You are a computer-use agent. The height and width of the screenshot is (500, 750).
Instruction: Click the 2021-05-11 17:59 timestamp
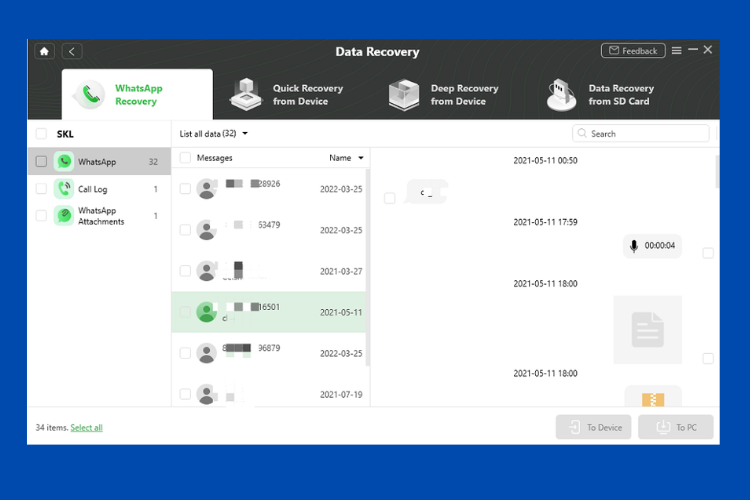coord(545,222)
